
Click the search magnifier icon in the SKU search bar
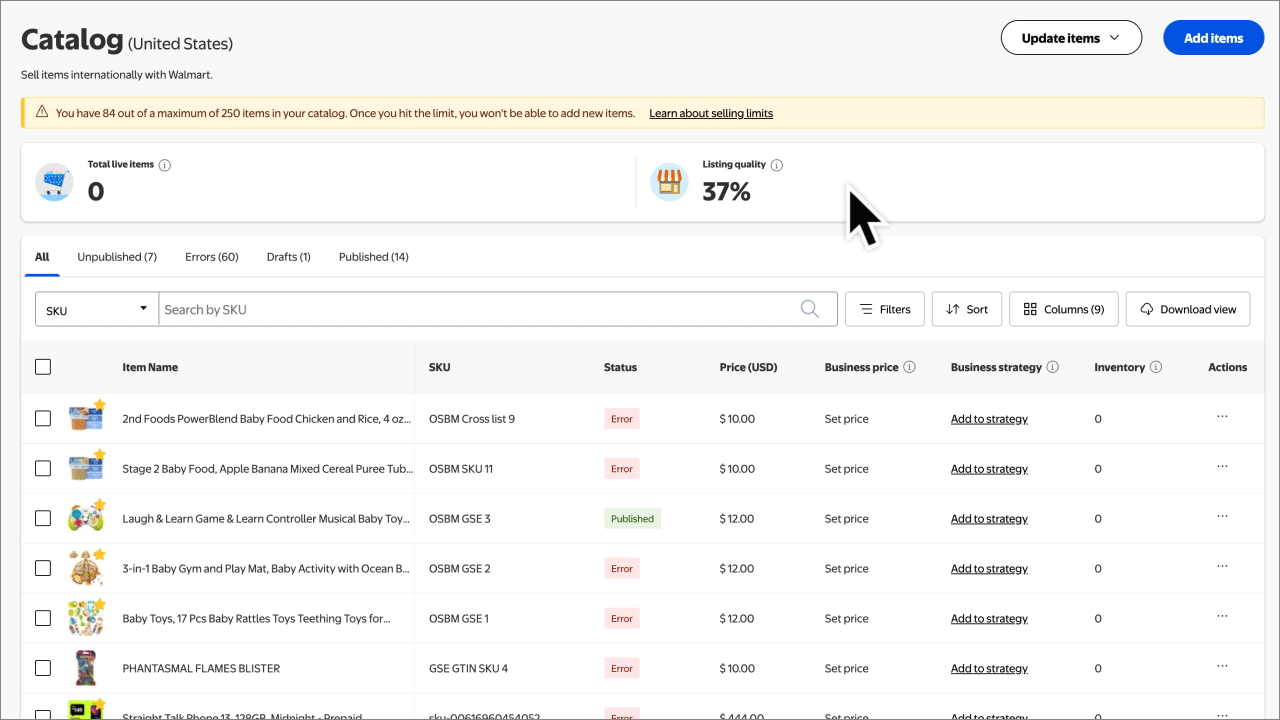click(x=810, y=309)
